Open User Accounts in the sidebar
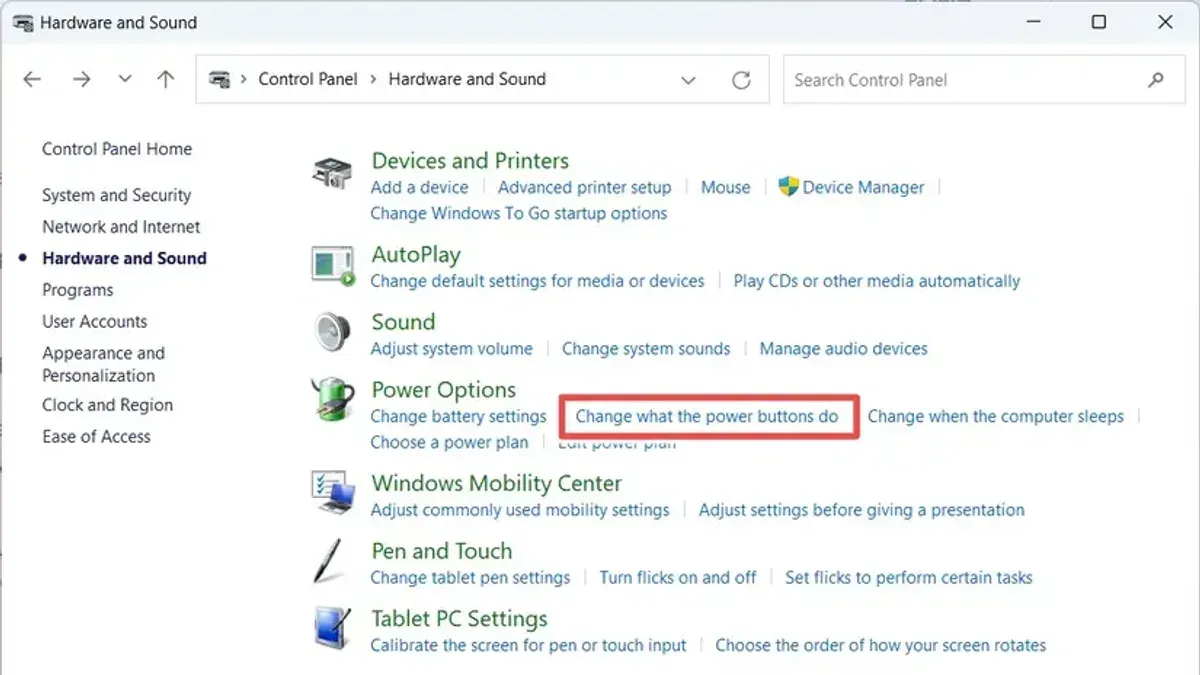1200x675 pixels. point(95,322)
